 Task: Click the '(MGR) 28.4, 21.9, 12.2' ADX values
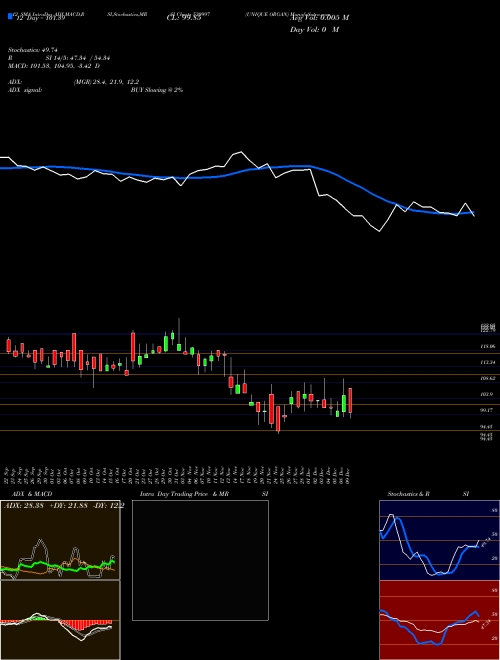click(106, 82)
